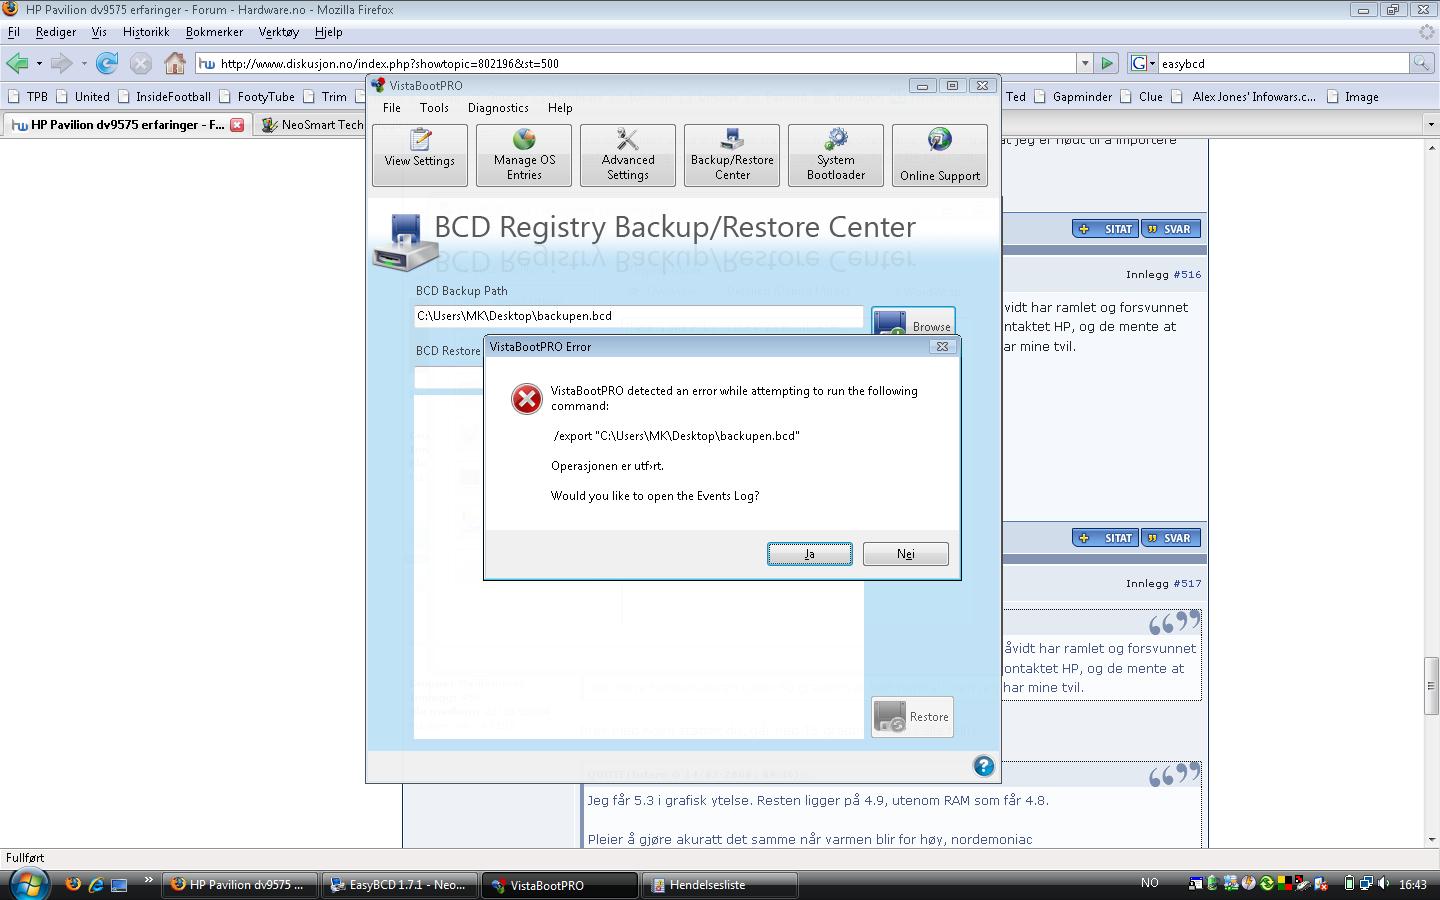Open Firefox Fil menu

14,32
